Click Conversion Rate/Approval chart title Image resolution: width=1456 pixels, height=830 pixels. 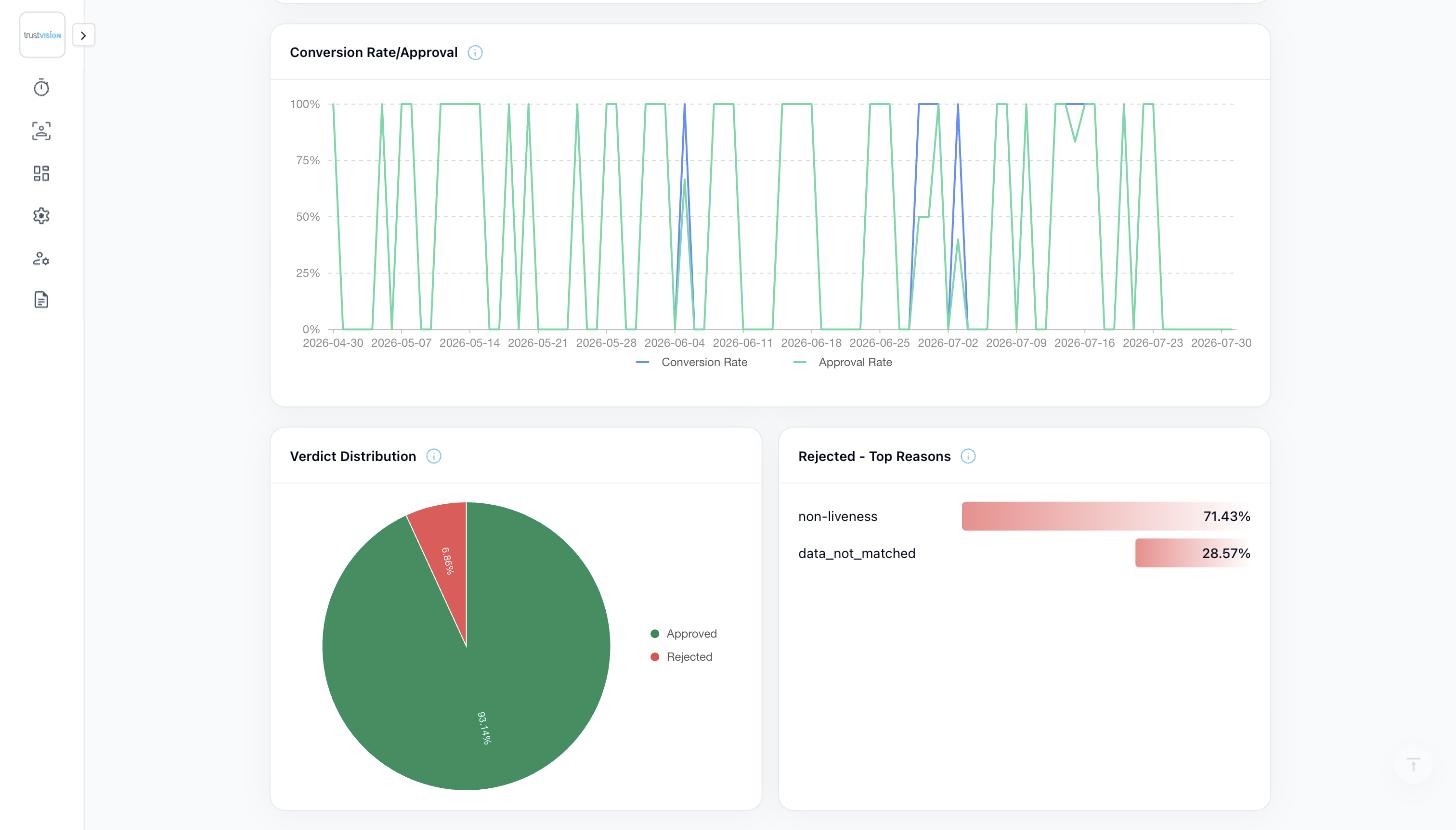pos(374,52)
